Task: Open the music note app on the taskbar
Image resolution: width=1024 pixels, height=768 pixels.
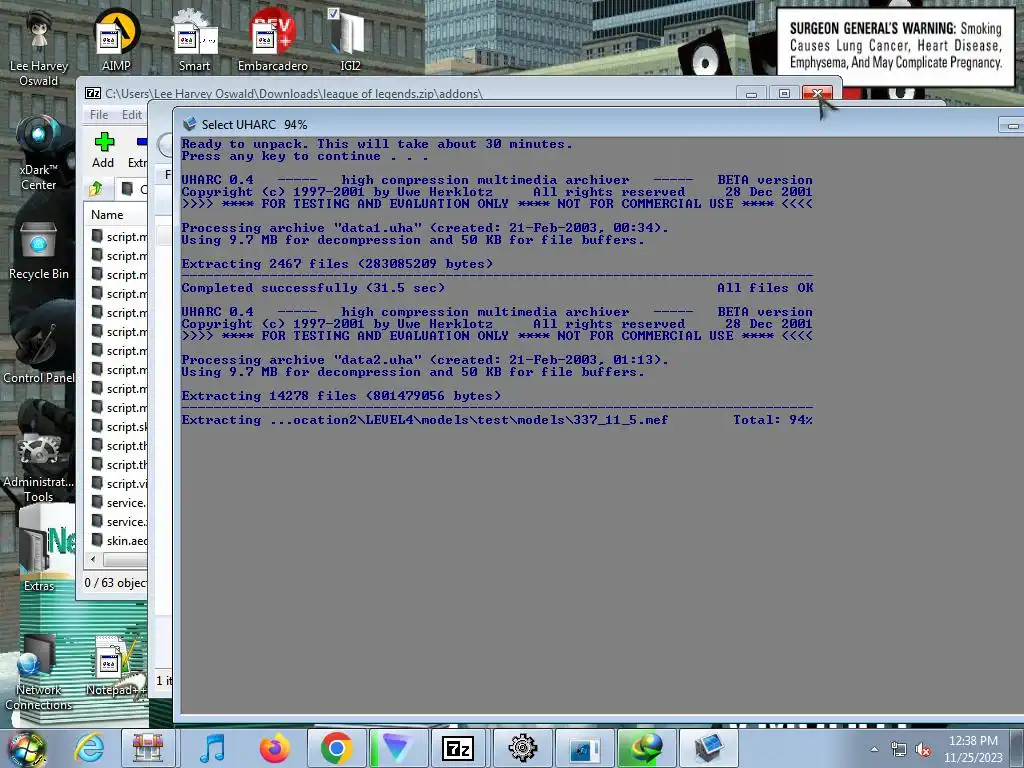Action: pos(212,748)
